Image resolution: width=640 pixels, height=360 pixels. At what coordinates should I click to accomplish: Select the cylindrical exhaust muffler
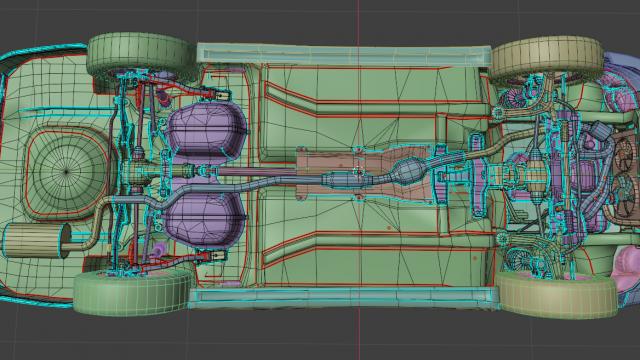[x=37, y=240]
